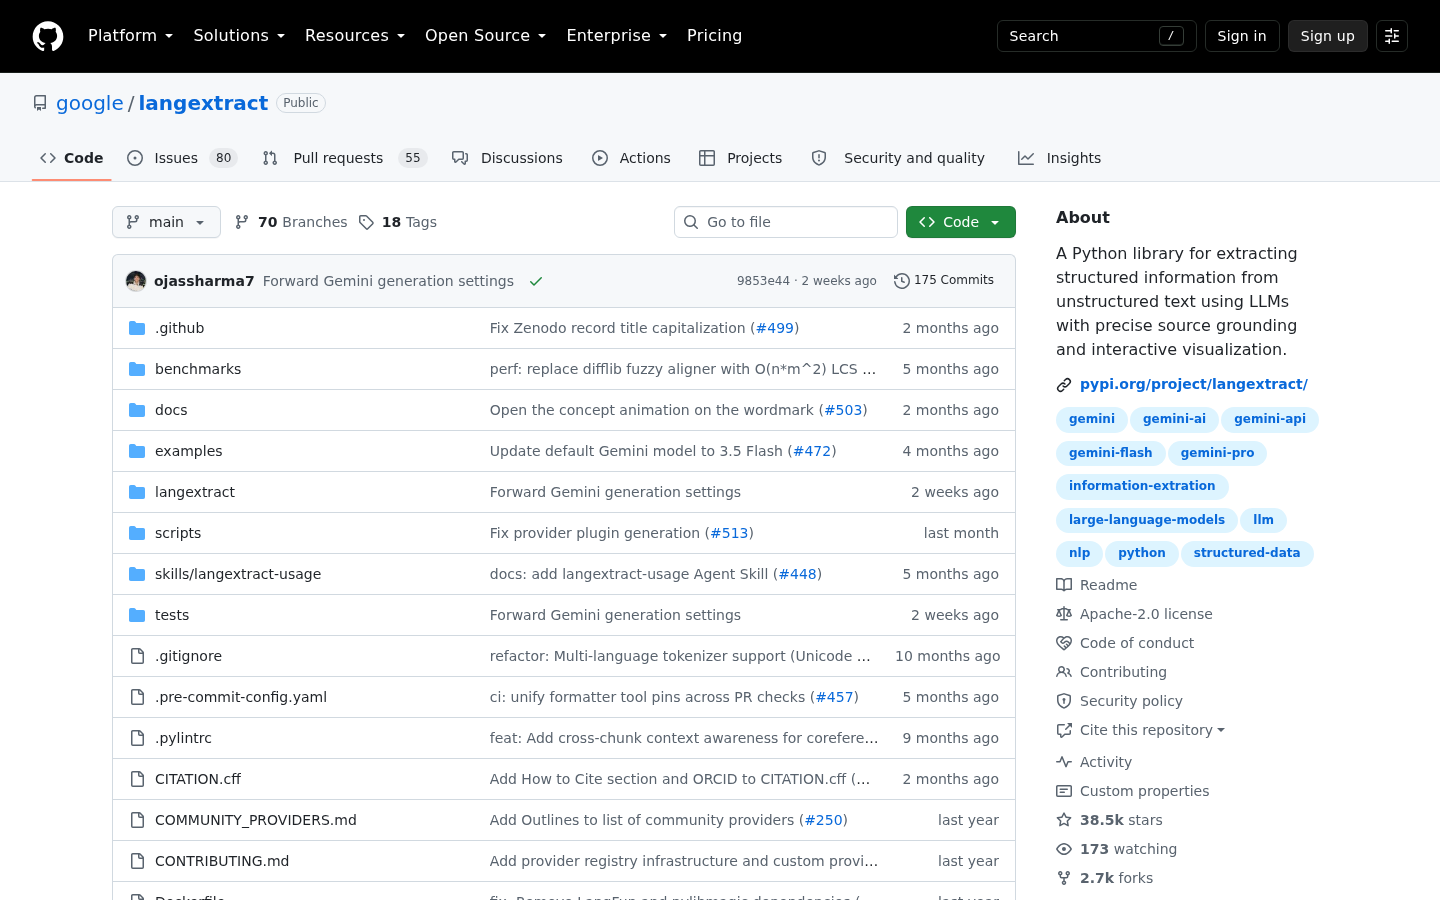Click the green commit status checkmark

[536, 281]
